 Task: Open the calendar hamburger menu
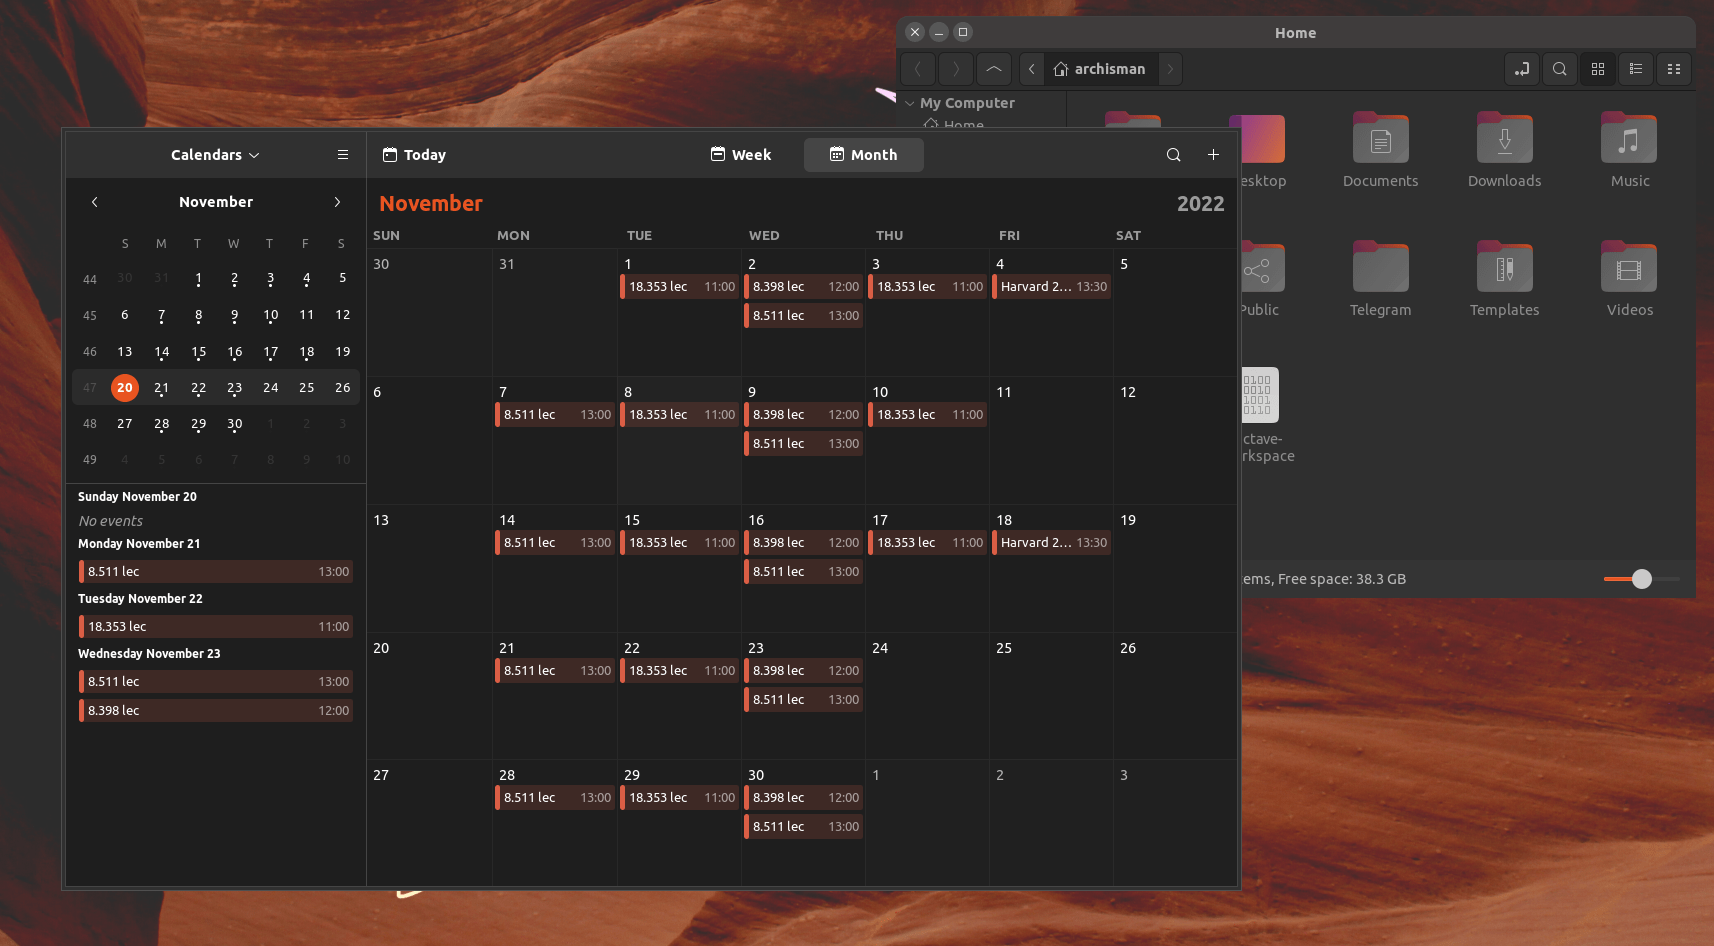point(342,155)
